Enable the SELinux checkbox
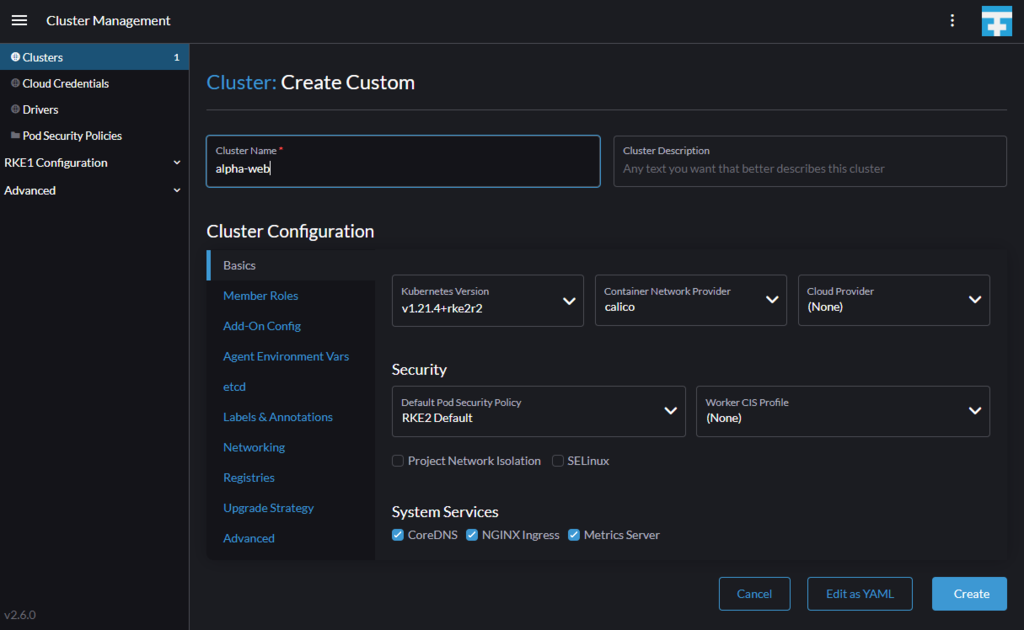The height and width of the screenshot is (630, 1024). click(x=558, y=461)
